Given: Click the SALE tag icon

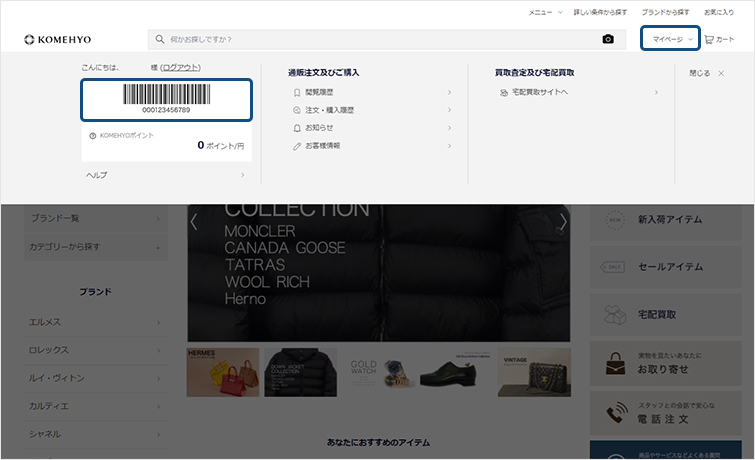Looking at the screenshot, I should click(x=612, y=267).
